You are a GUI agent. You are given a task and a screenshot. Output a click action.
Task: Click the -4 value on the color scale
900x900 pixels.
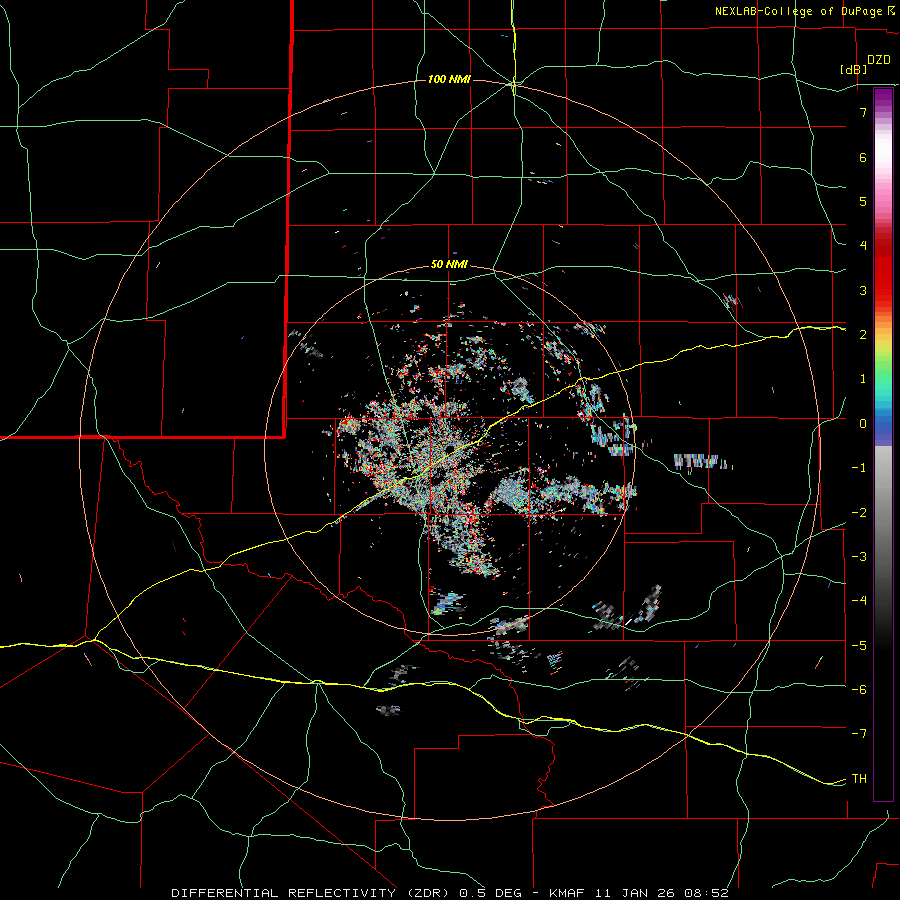tap(859, 601)
